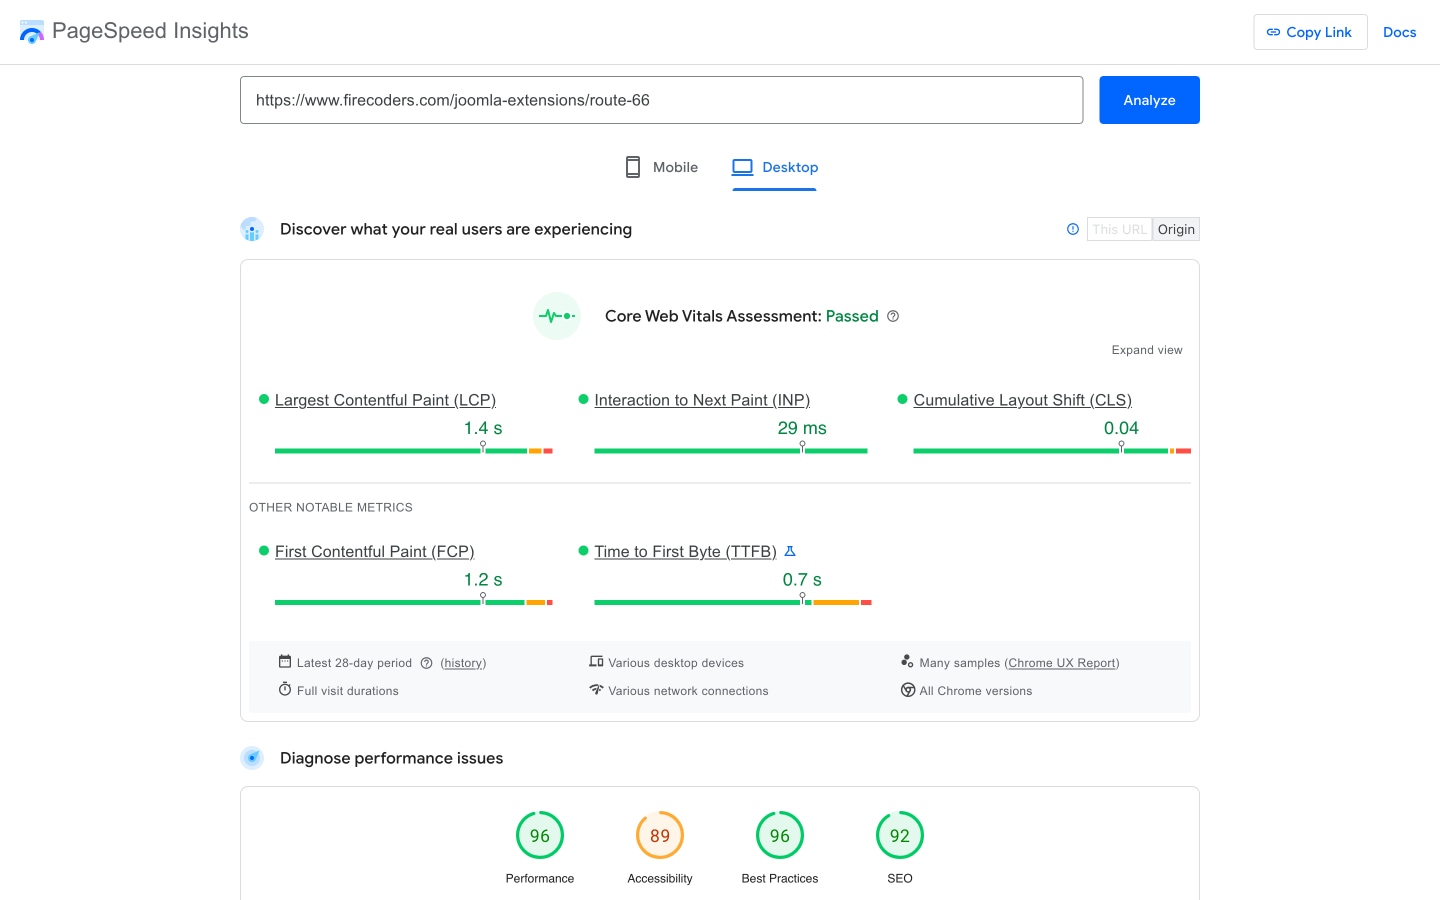Click the LCP distribution bar
The height and width of the screenshot is (900, 1440).
(413, 451)
